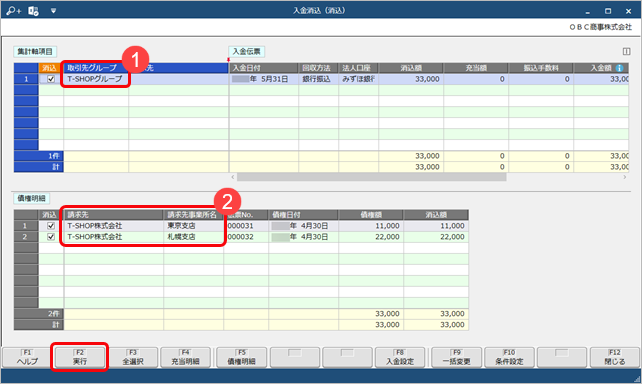Select row header 2 in 債権明細 grid
Screen dimensions: 642x384
click(x=26, y=237)
